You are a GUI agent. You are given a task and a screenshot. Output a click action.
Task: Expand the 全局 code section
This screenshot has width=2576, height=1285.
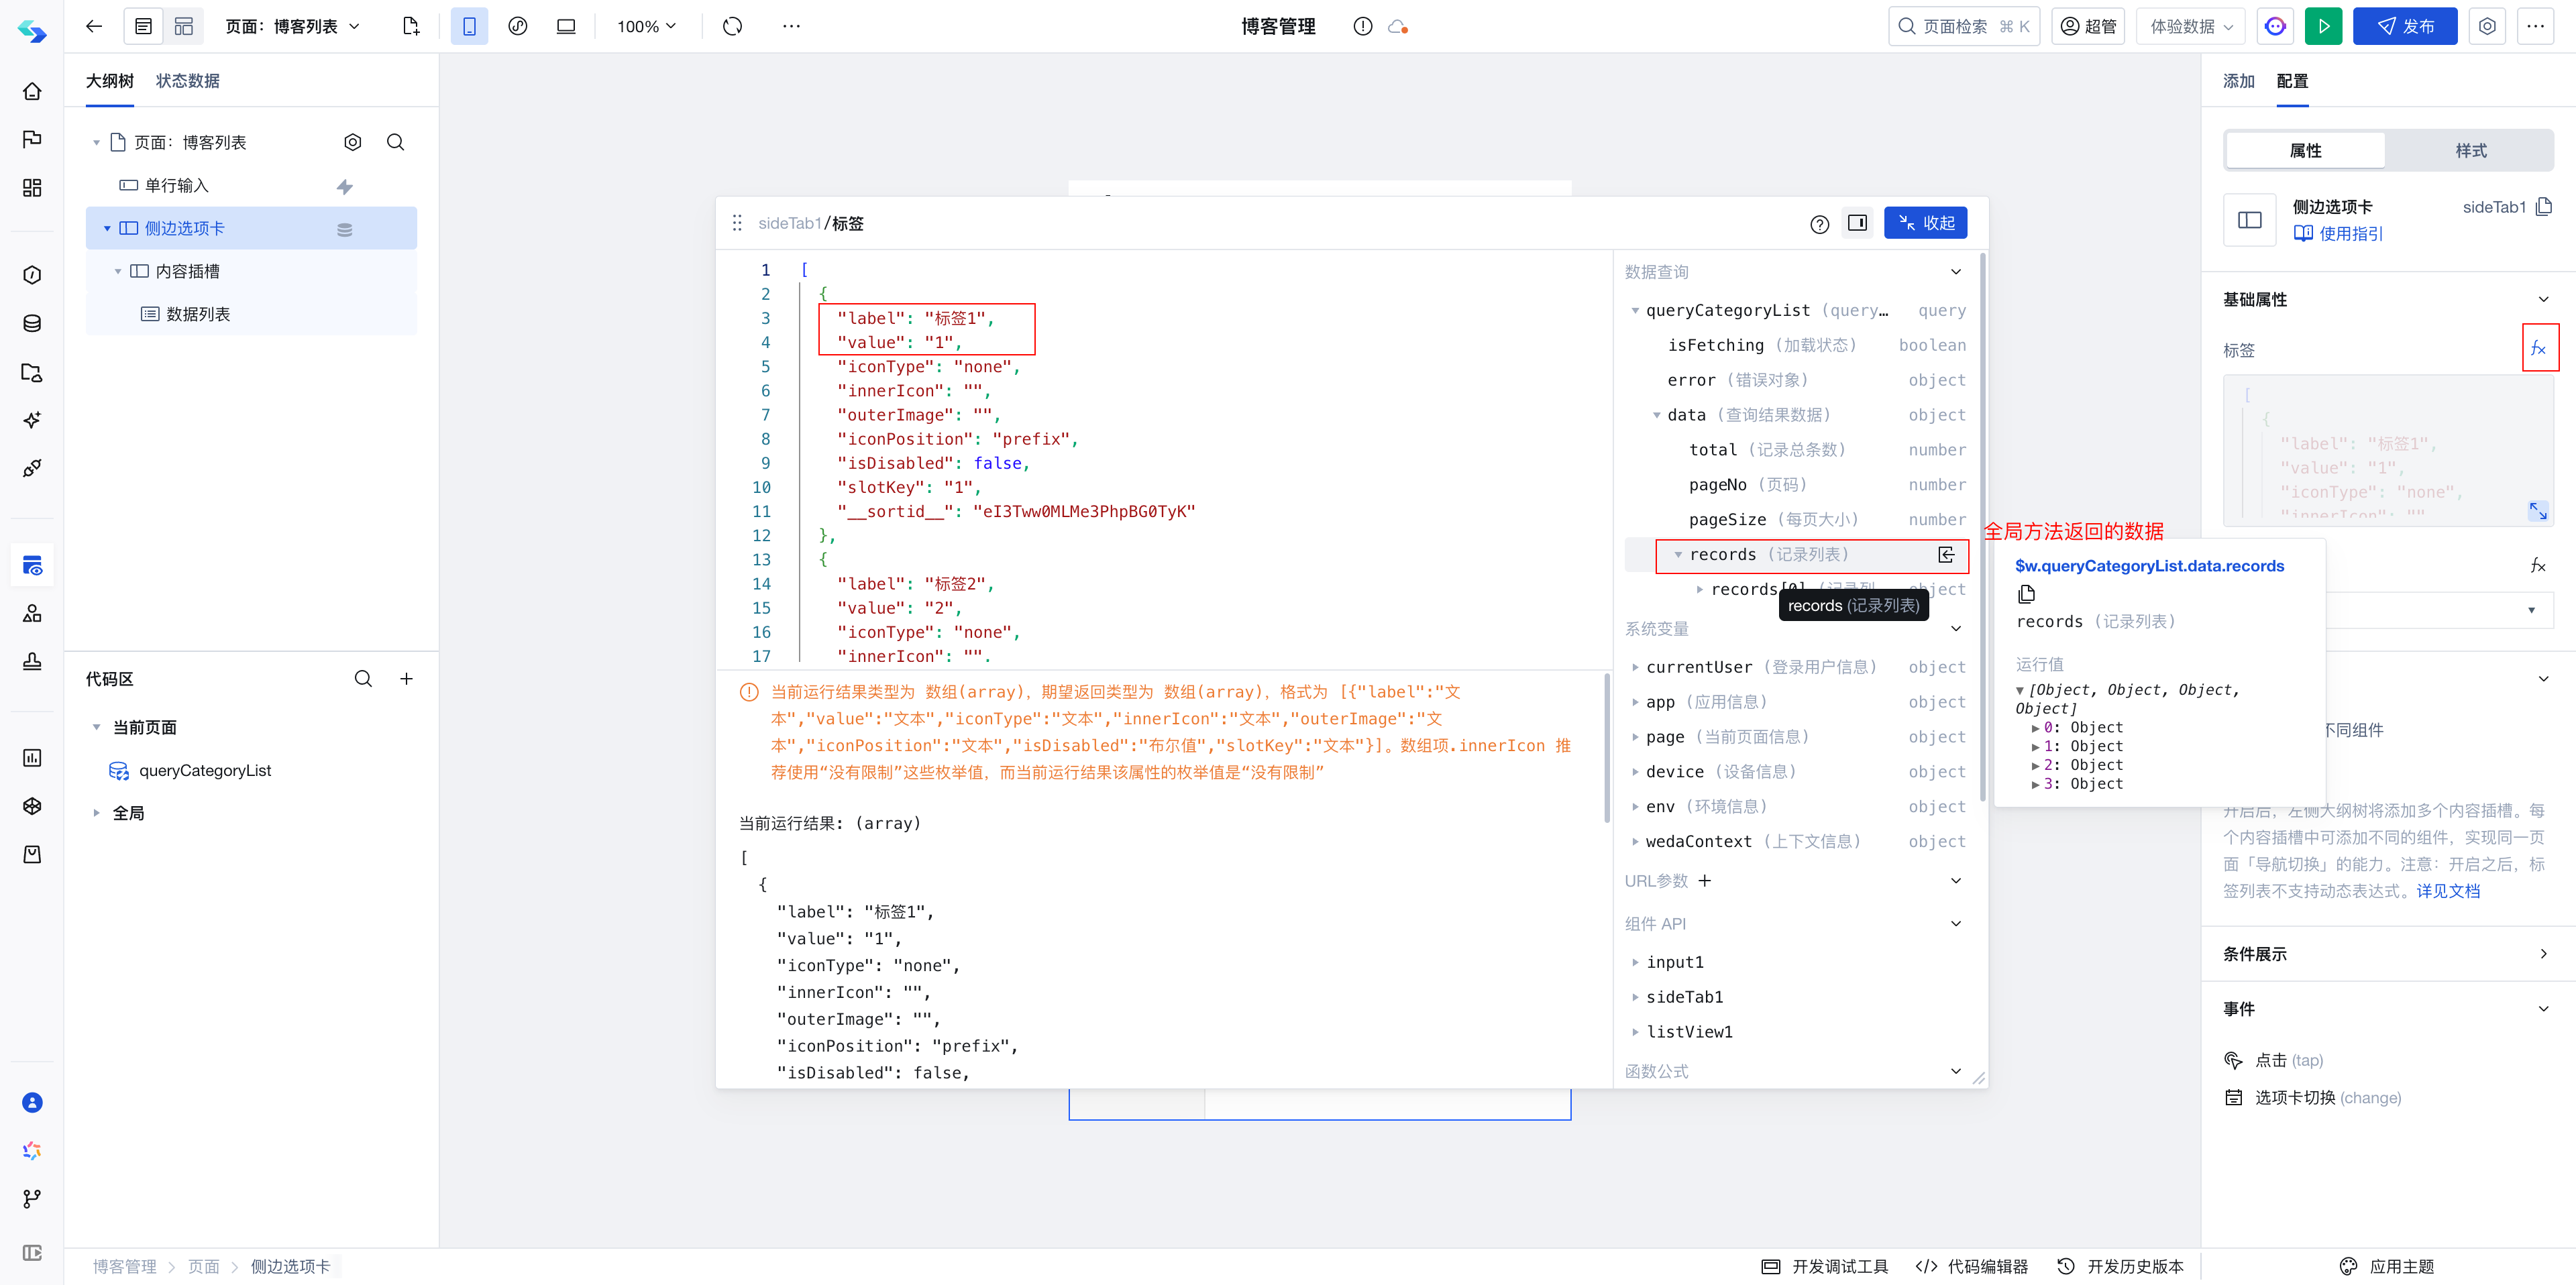point(96,813)
